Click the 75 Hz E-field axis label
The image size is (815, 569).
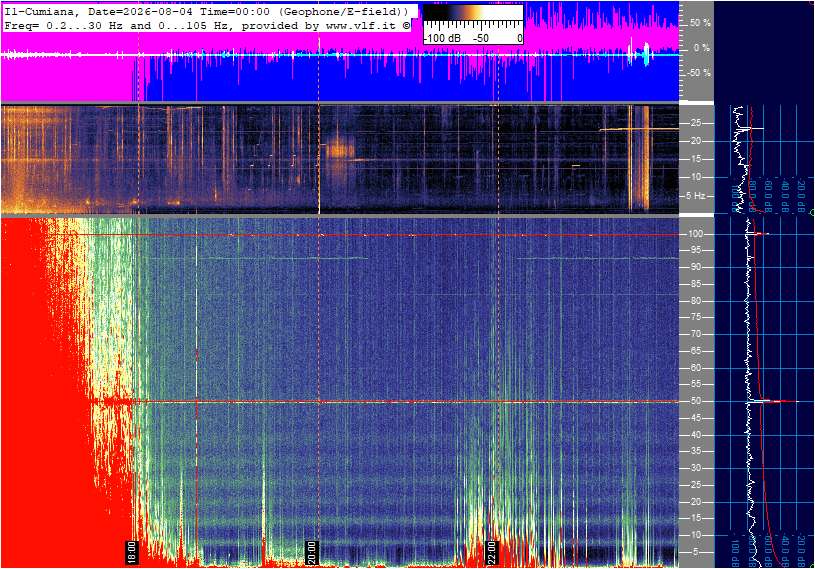click(695, 317)
